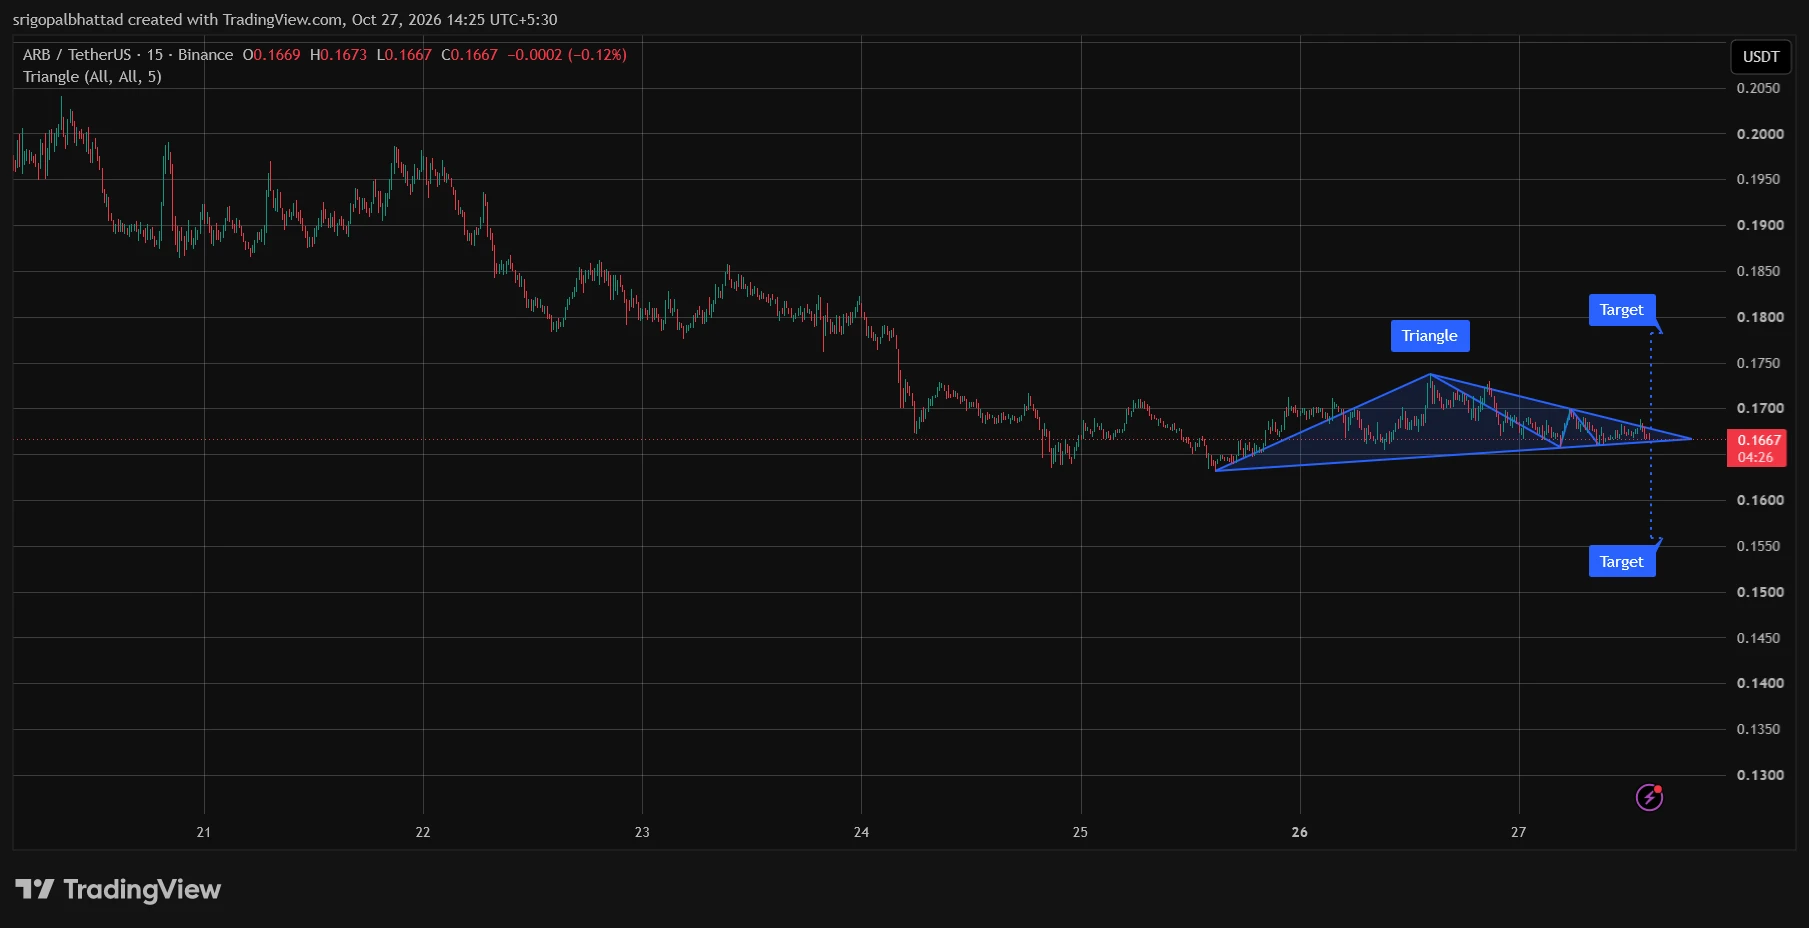Click the triangle pattern apex point
Screen dimensions: 1809x928
click(1690, 438)
